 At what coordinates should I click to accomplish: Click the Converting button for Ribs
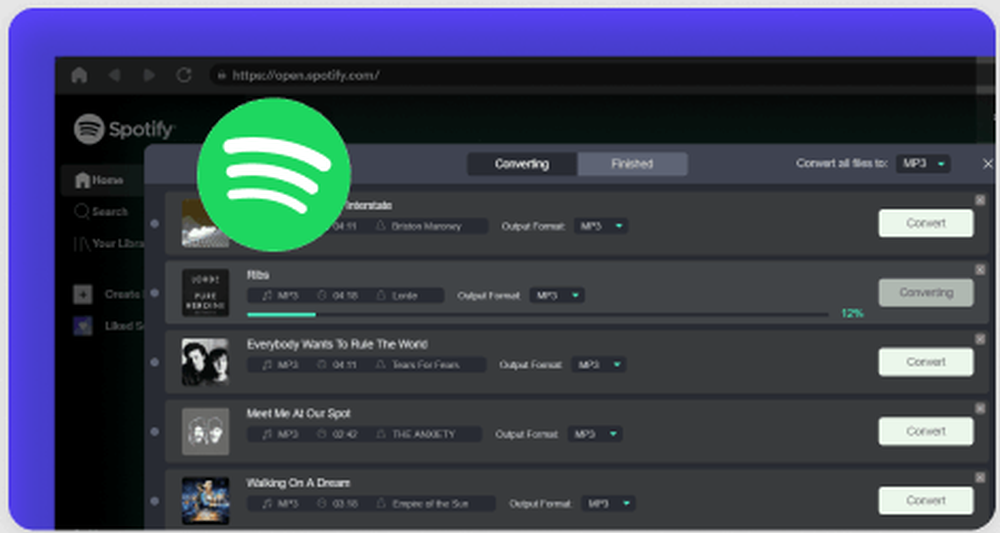pyautogui.click(x=926, y=293)
